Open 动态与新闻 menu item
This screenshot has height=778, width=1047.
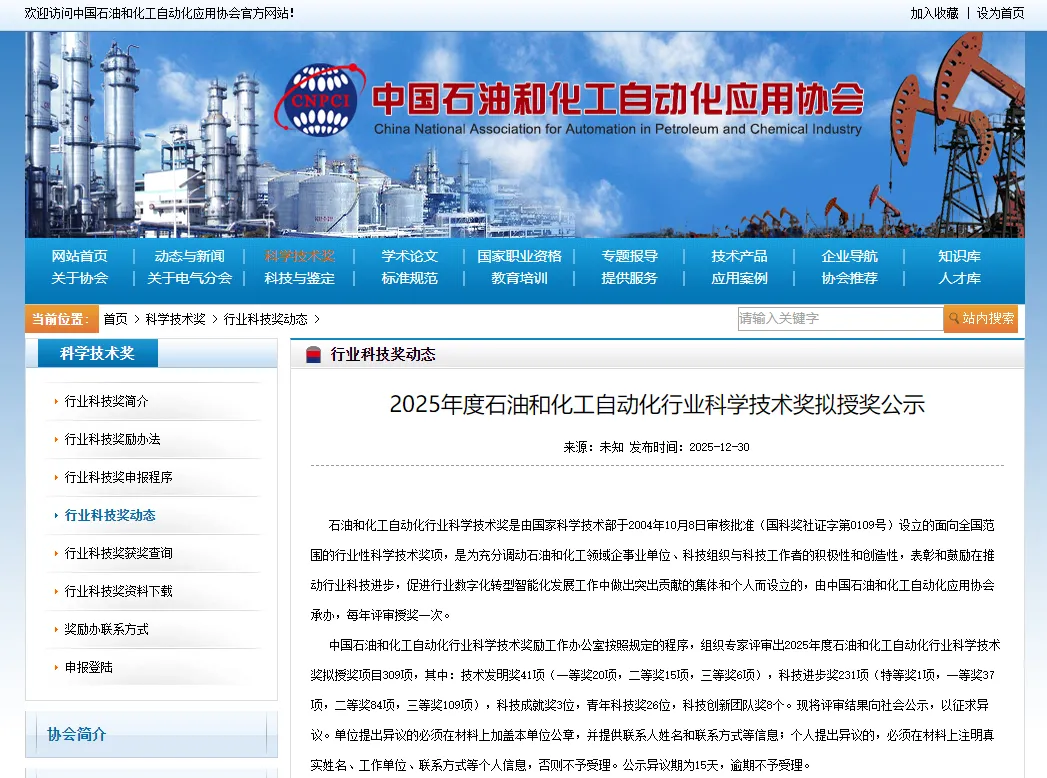tap(190, 256)
